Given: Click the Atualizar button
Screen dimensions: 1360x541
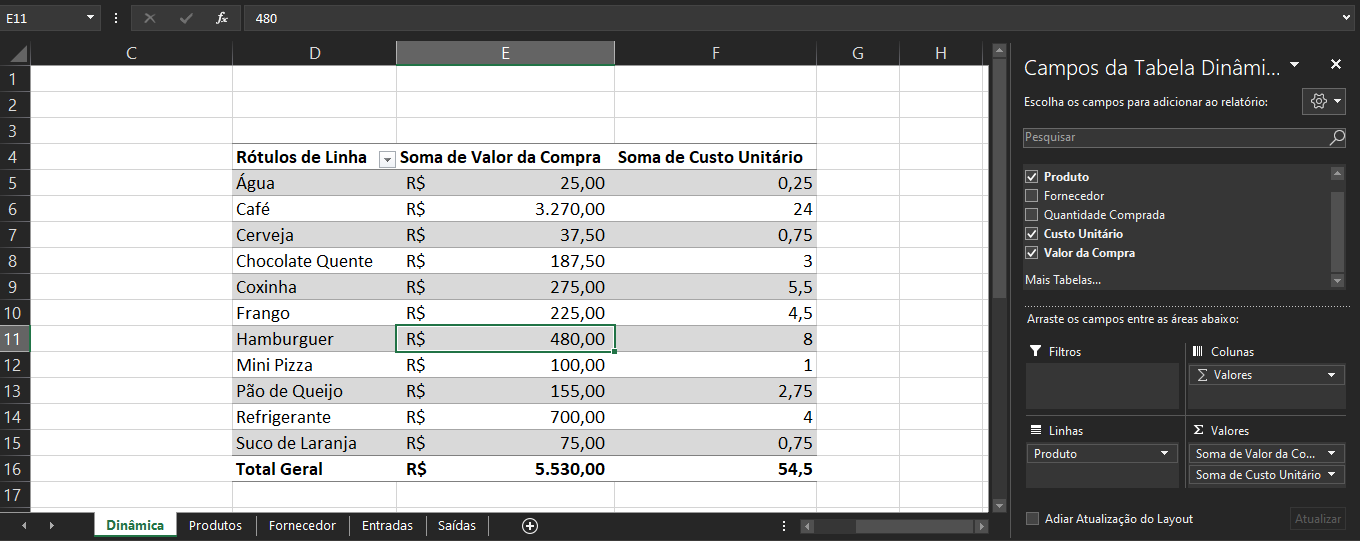Looking at the screenshot, I should pos(1317,518).
